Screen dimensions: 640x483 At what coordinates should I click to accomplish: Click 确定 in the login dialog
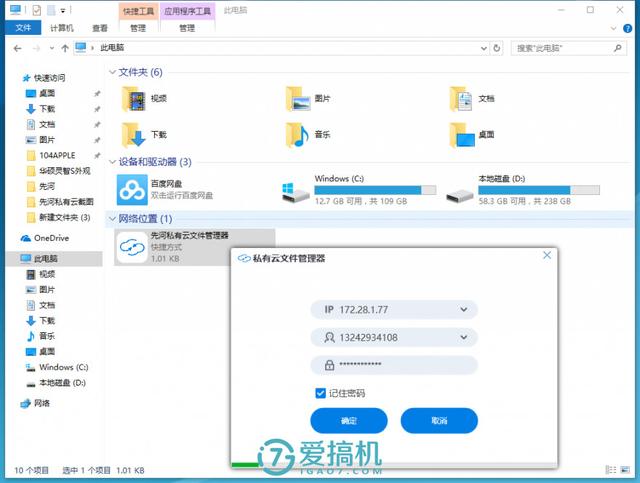click(349, 421)
